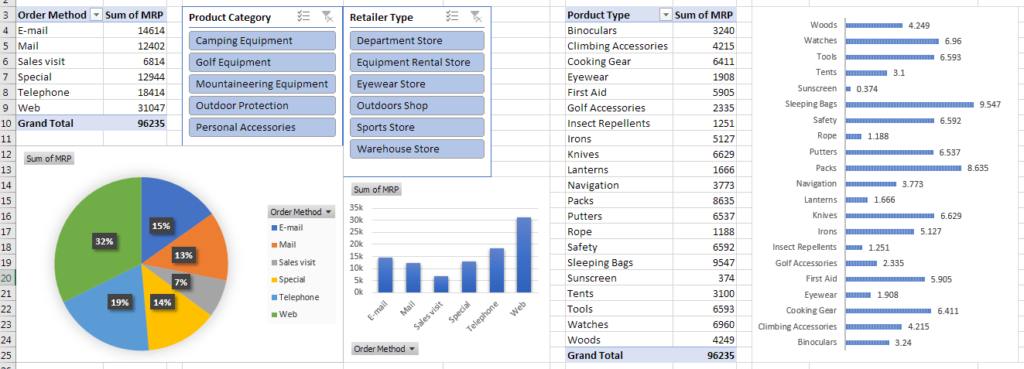Click Product Category slicer header
Screen dimensions: 1024x369
point(230,18)
